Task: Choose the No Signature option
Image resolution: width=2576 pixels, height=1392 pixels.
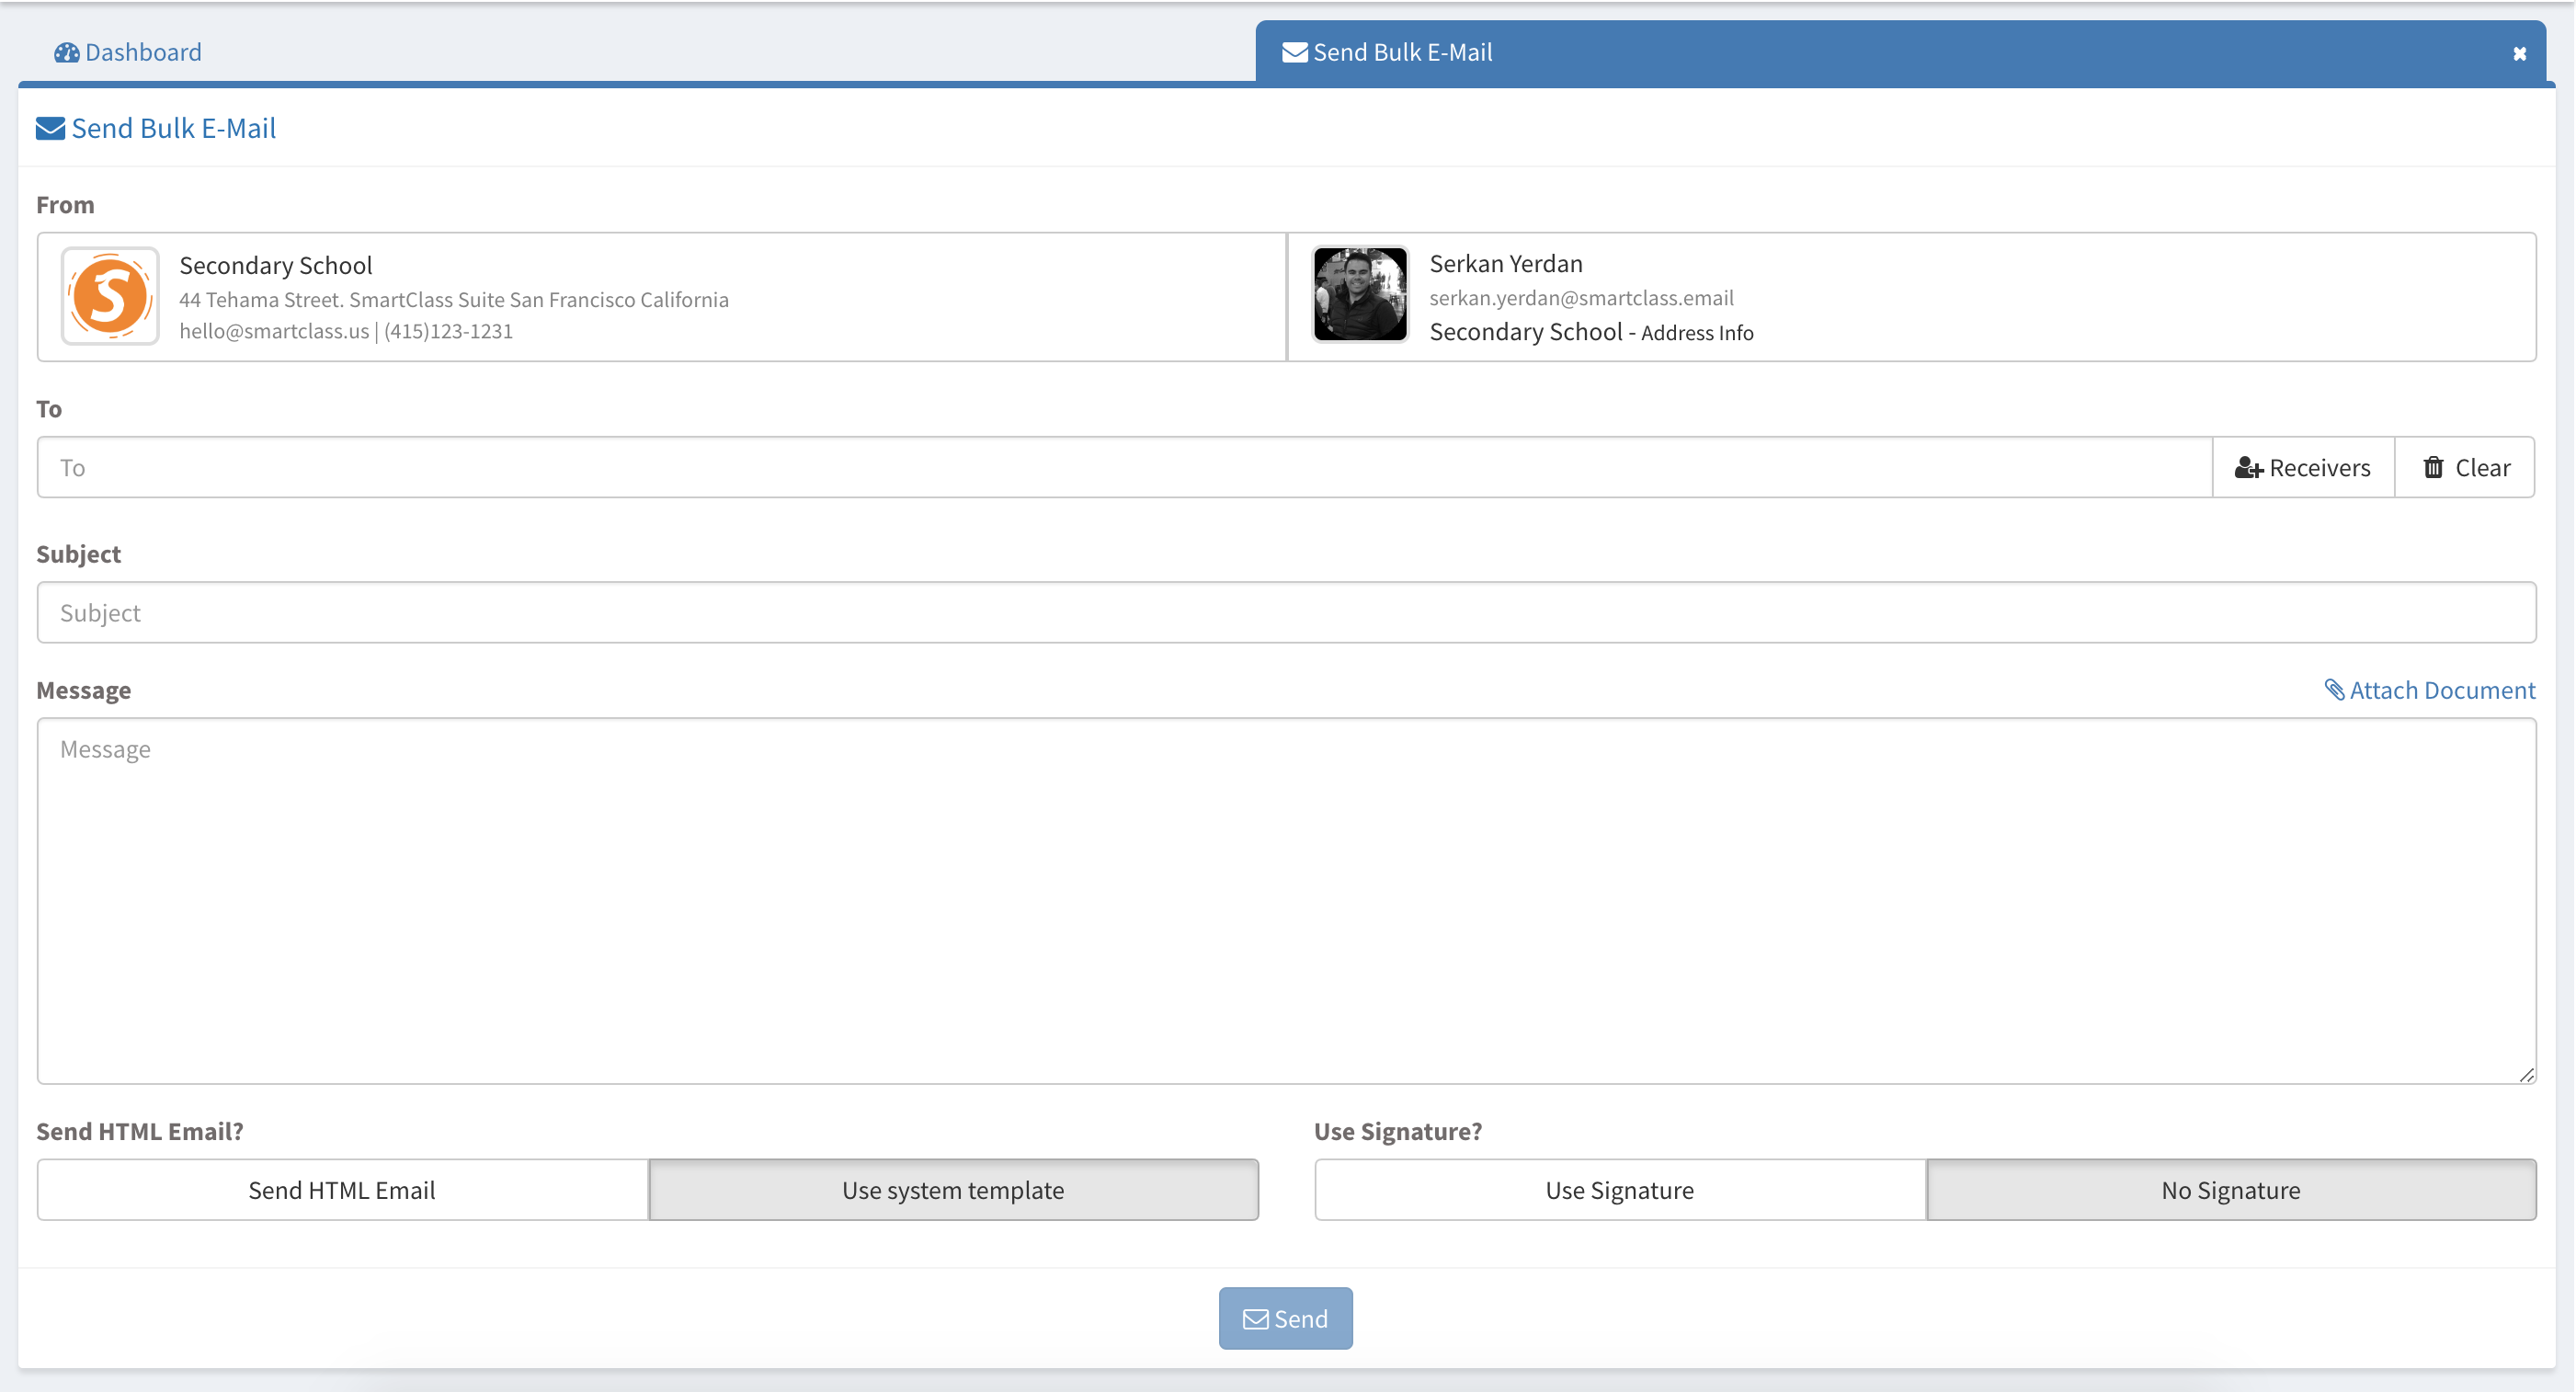Action: [x=2230, y=1190]
